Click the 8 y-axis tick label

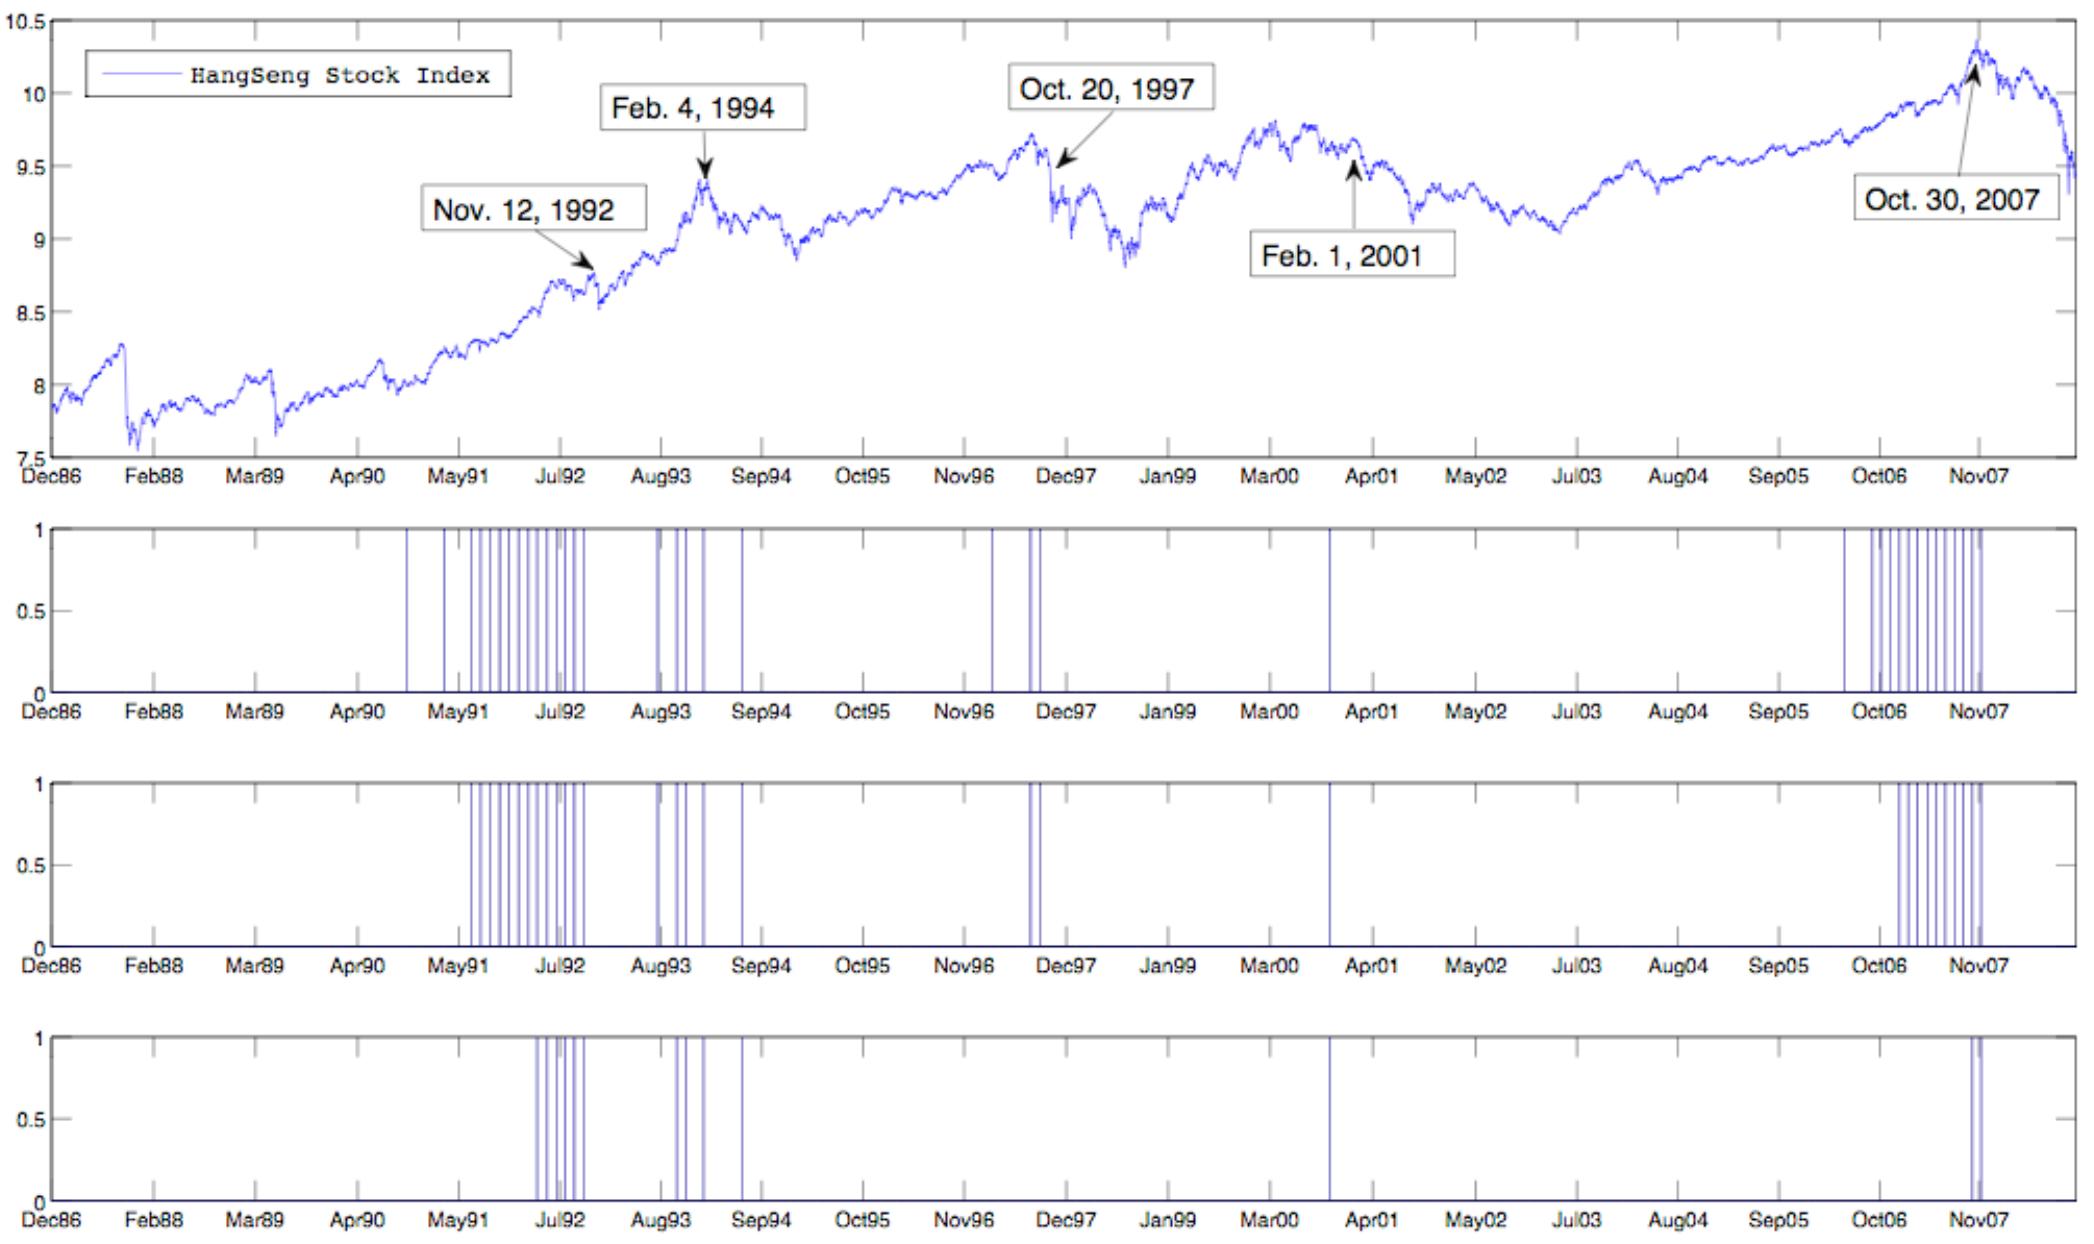(39, 386)
